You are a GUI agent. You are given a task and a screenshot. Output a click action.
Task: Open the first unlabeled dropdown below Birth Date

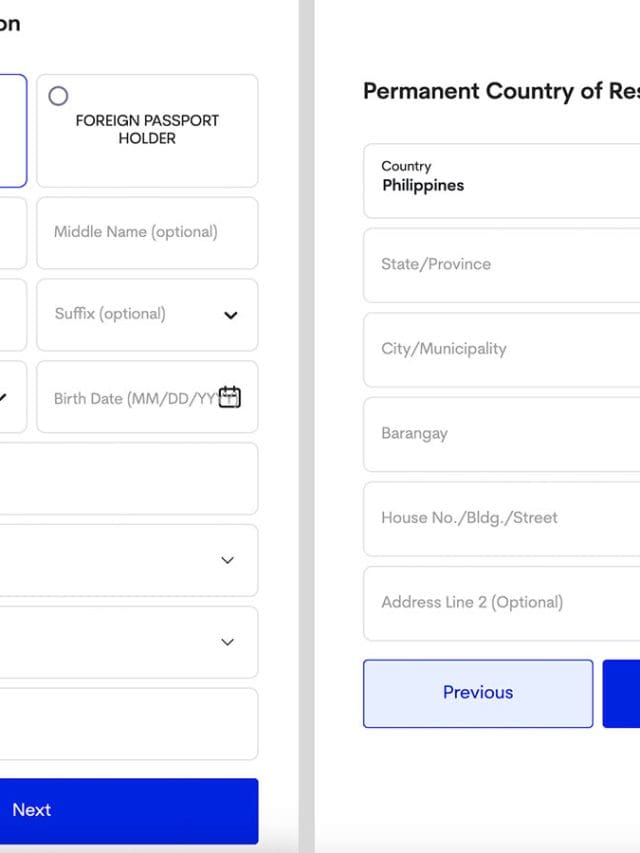coord(227,560)
